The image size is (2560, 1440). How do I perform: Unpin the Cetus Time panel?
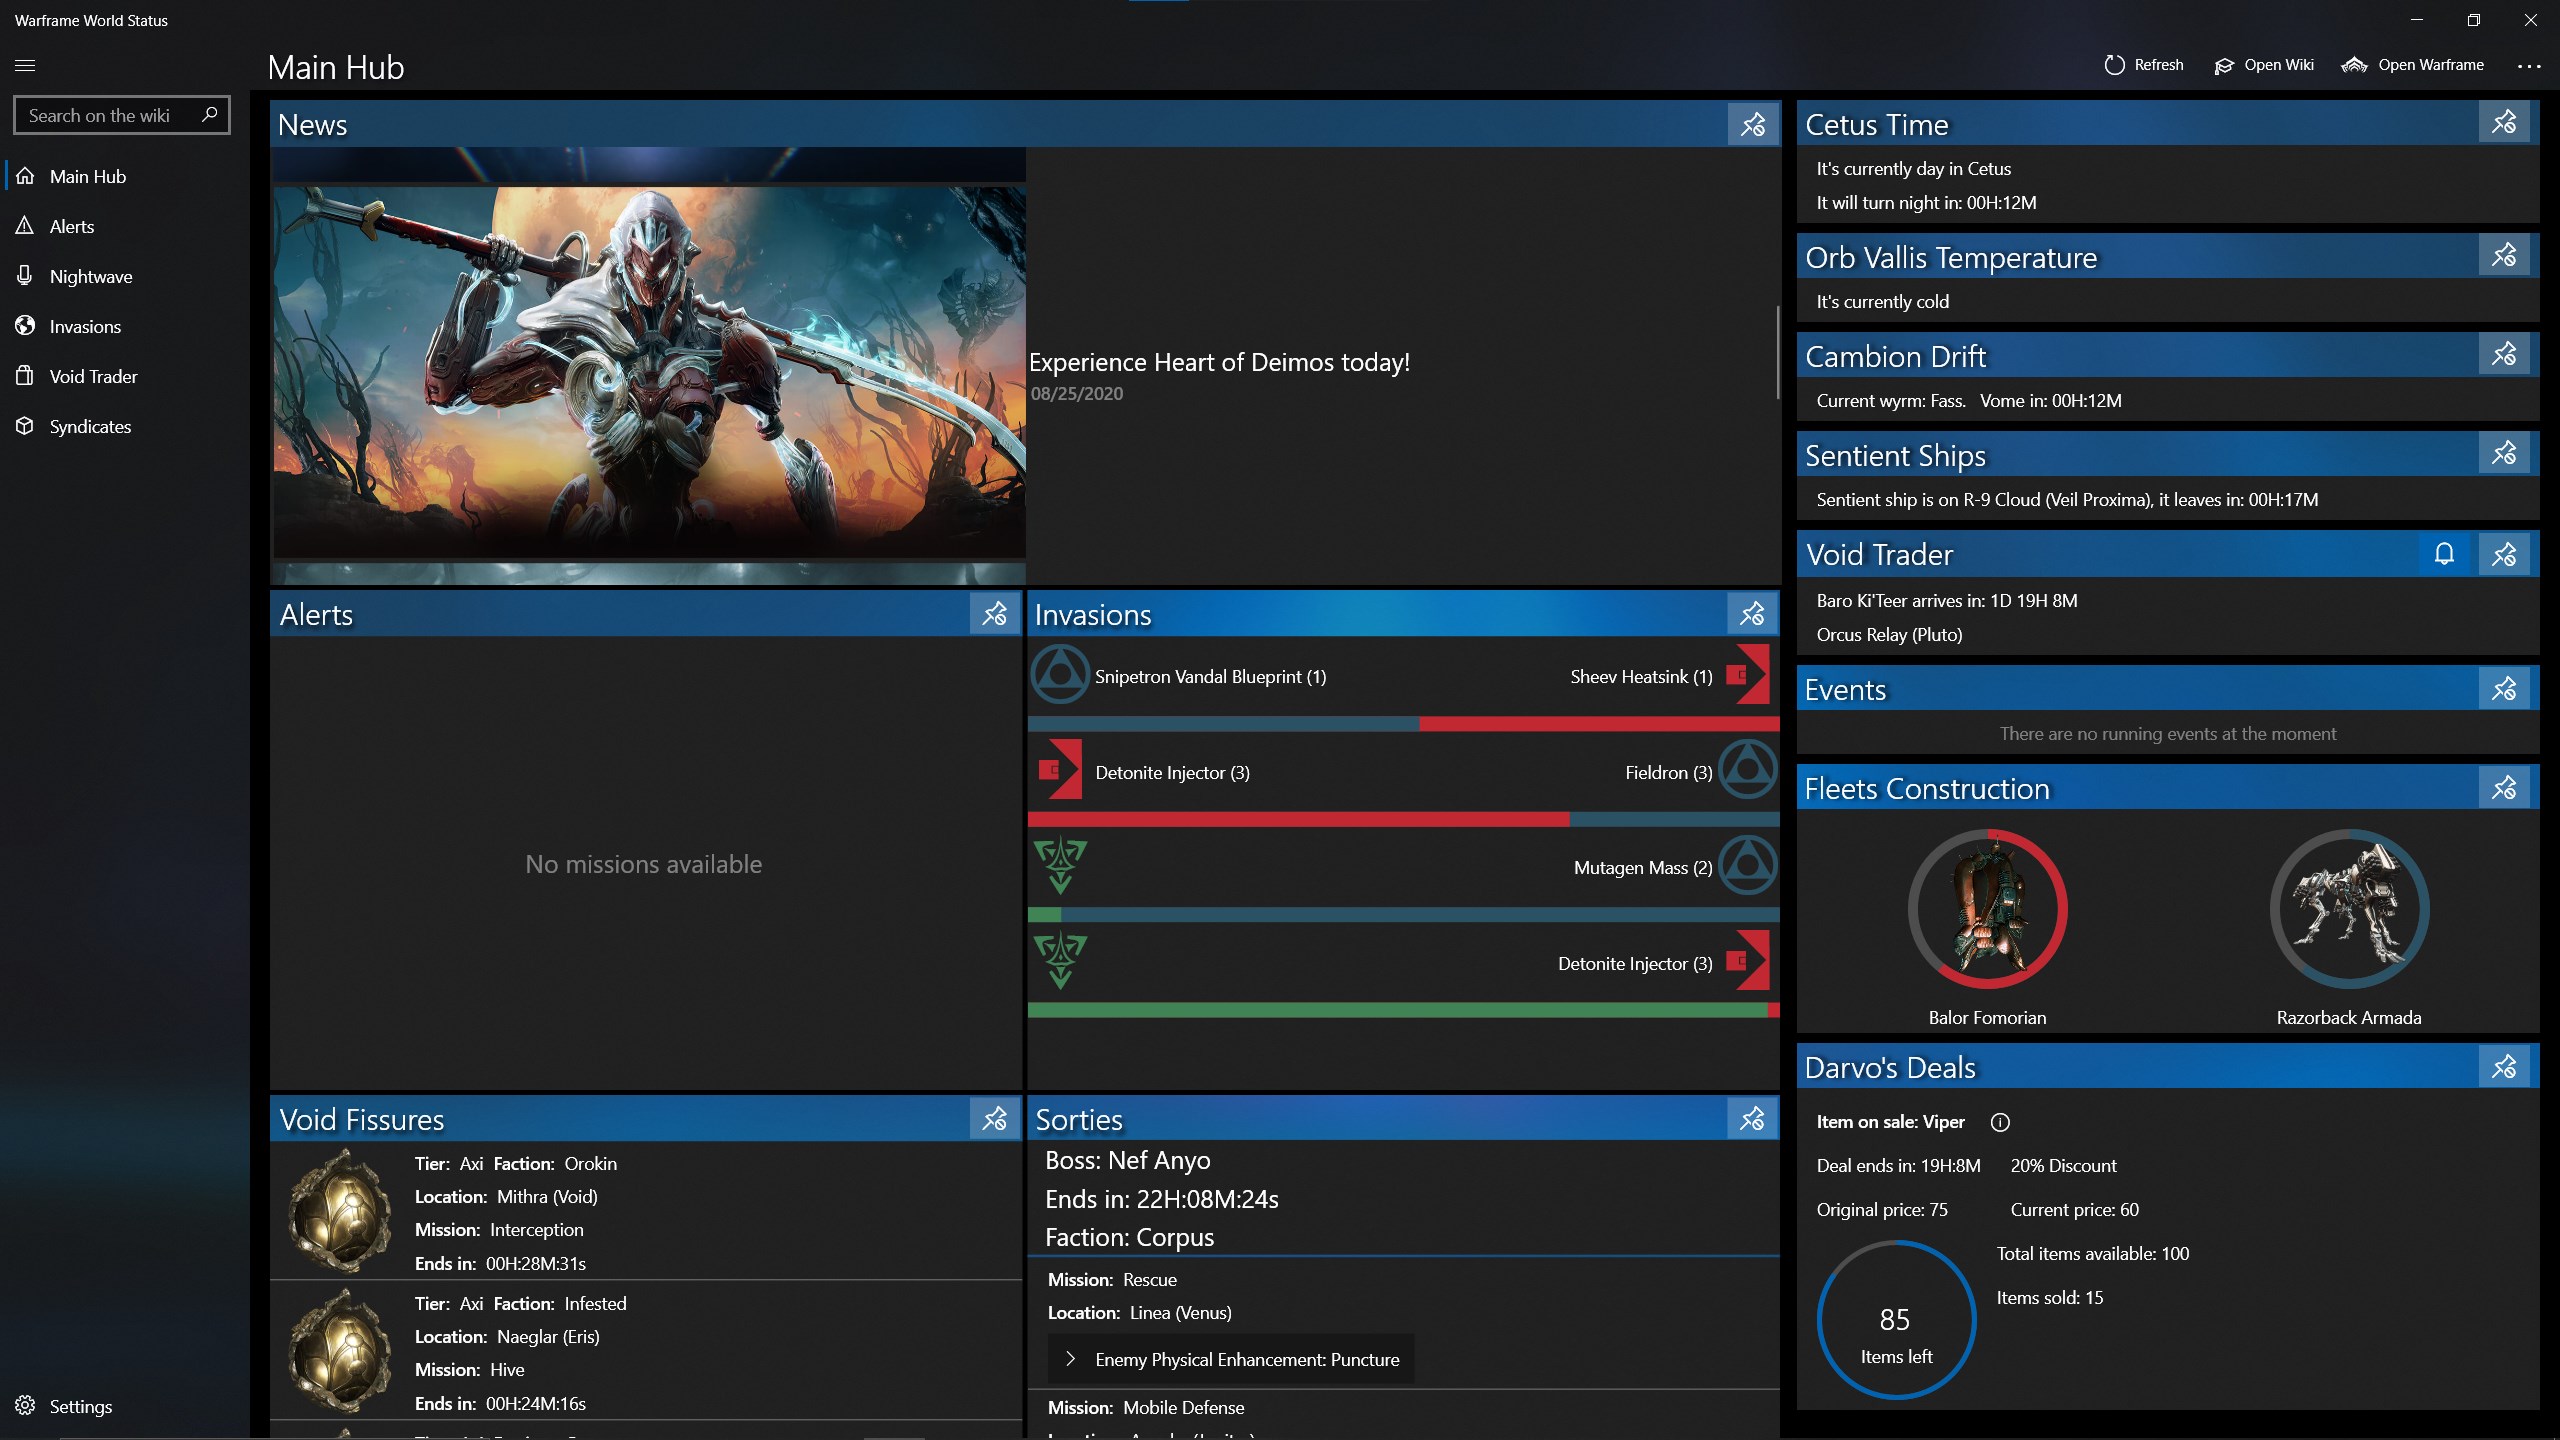coord(2504,121)
